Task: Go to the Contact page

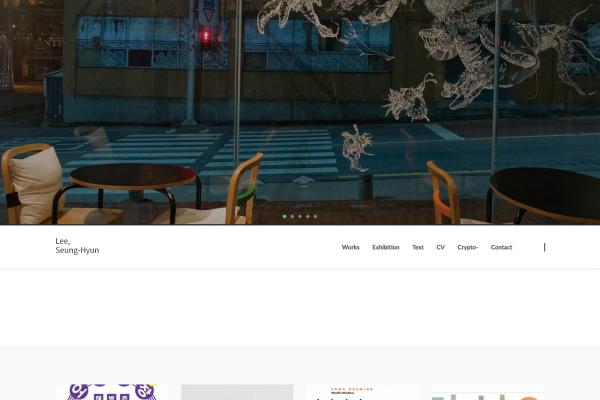Action: pyautogui.click(x=501, y=247)
